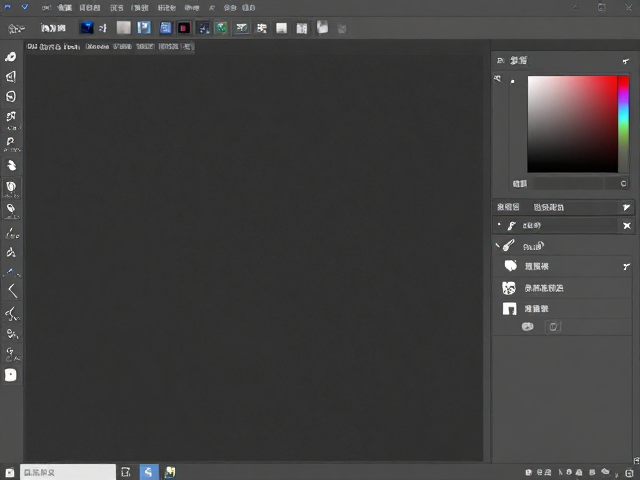
Task: Select the topmost tool in the left toolbox
Action: click(x=11, y=57)
